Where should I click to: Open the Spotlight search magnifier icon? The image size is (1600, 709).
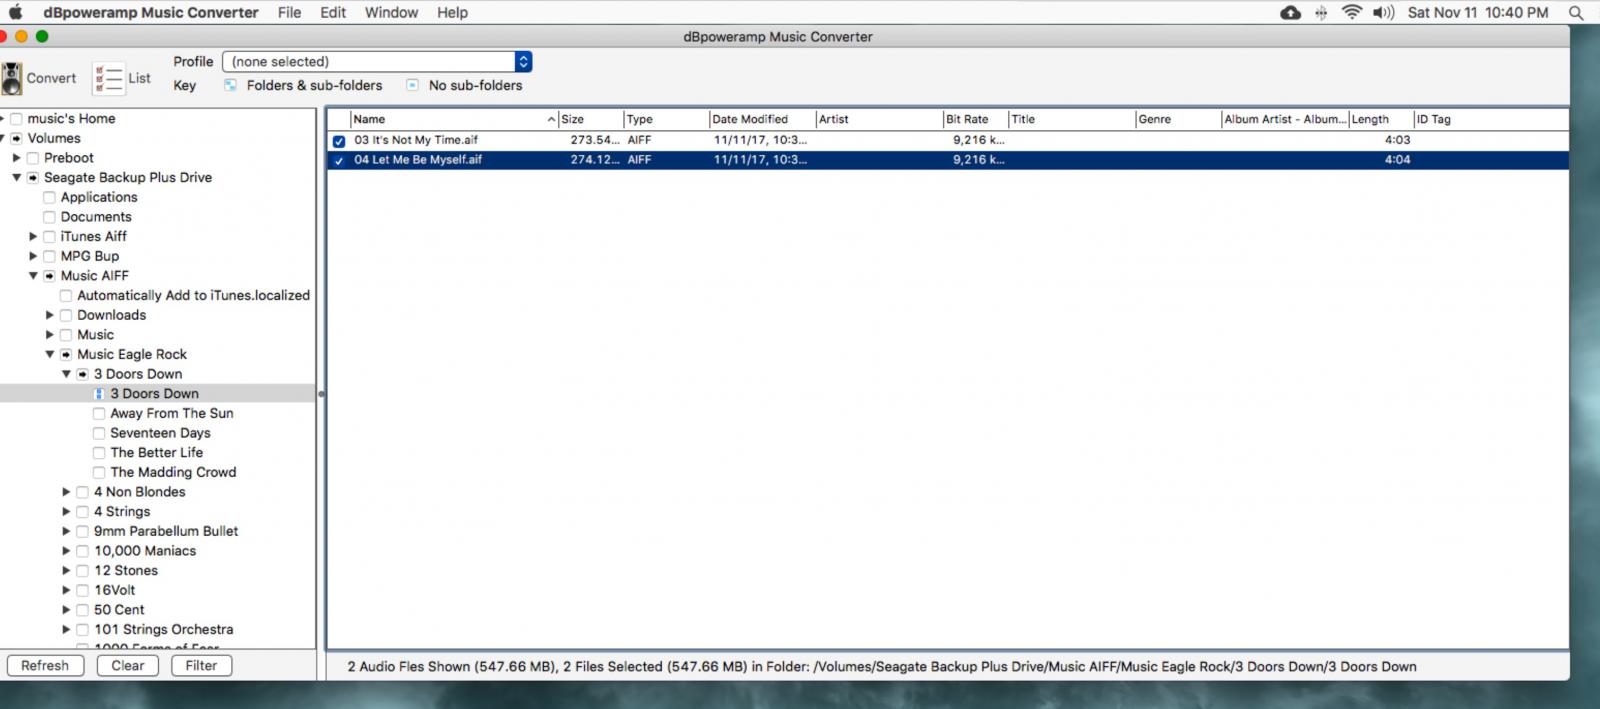1576,13
